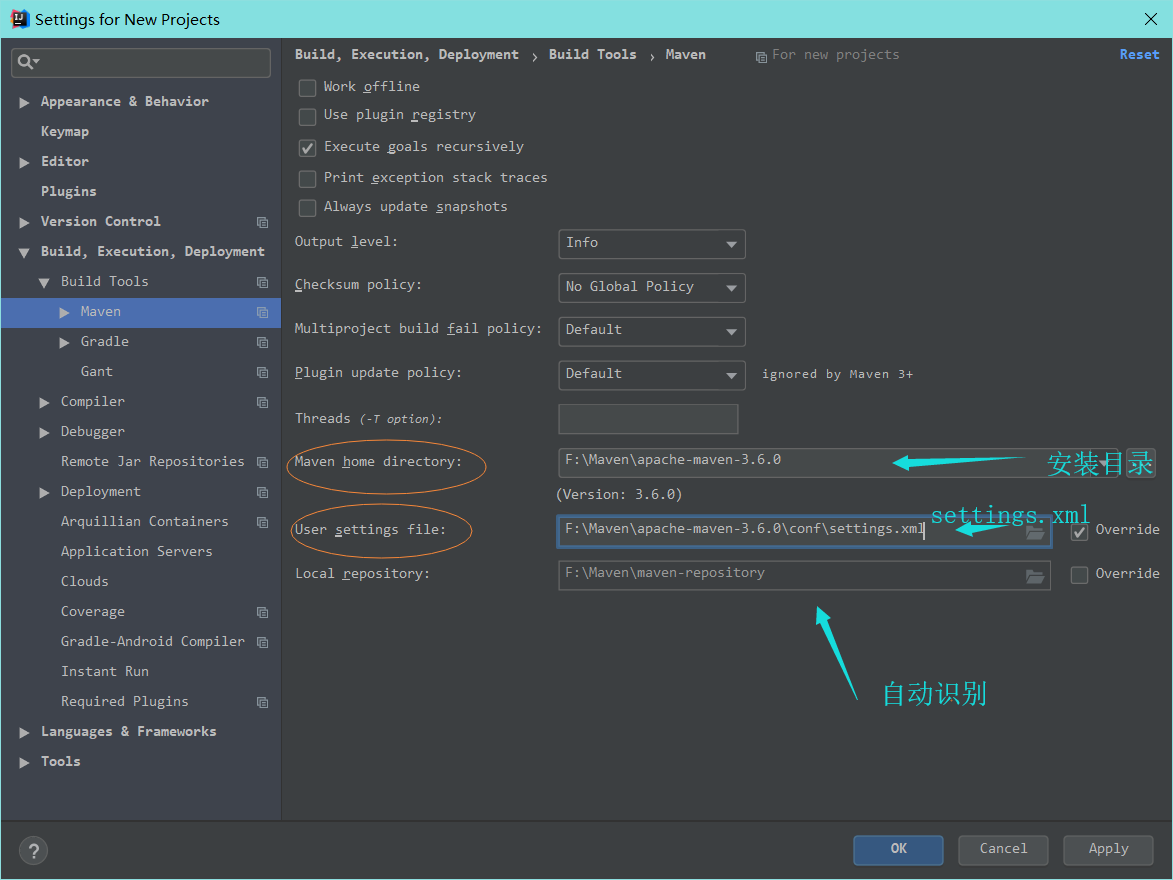Viewport: 1173px width, 880px height.
Task: Click the Local repository path field
Action: click(804, 575)
